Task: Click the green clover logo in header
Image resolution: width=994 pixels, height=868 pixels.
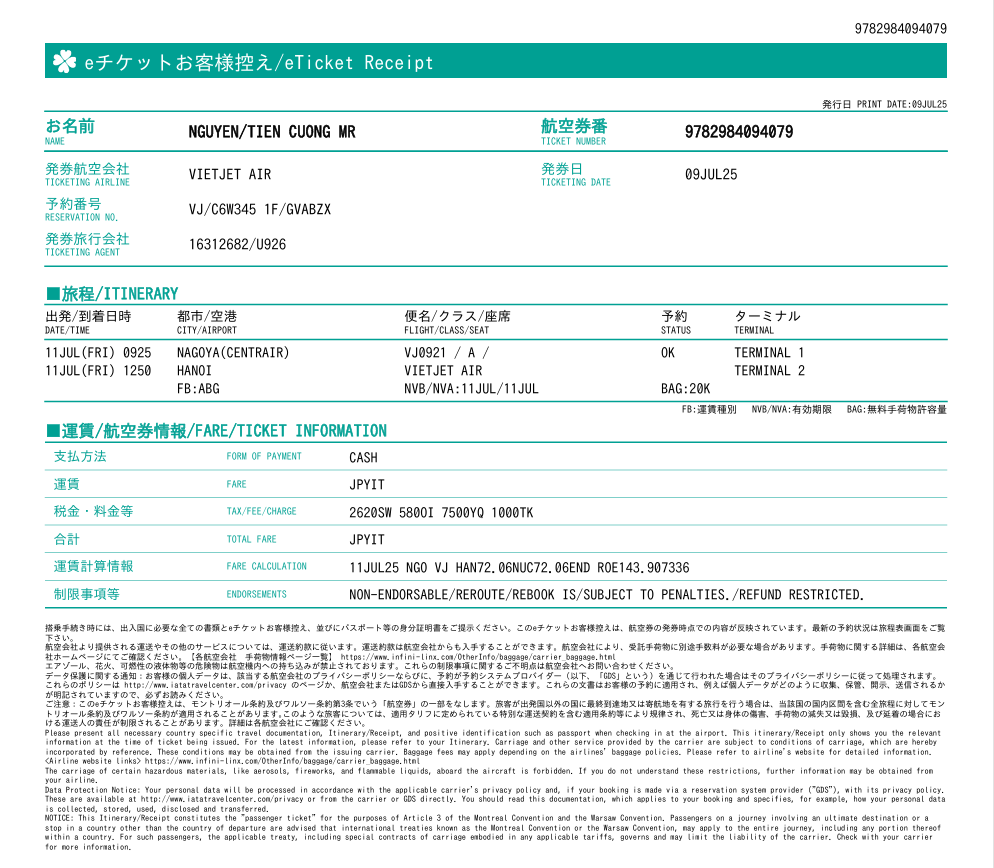Action: tap(64, 62)
